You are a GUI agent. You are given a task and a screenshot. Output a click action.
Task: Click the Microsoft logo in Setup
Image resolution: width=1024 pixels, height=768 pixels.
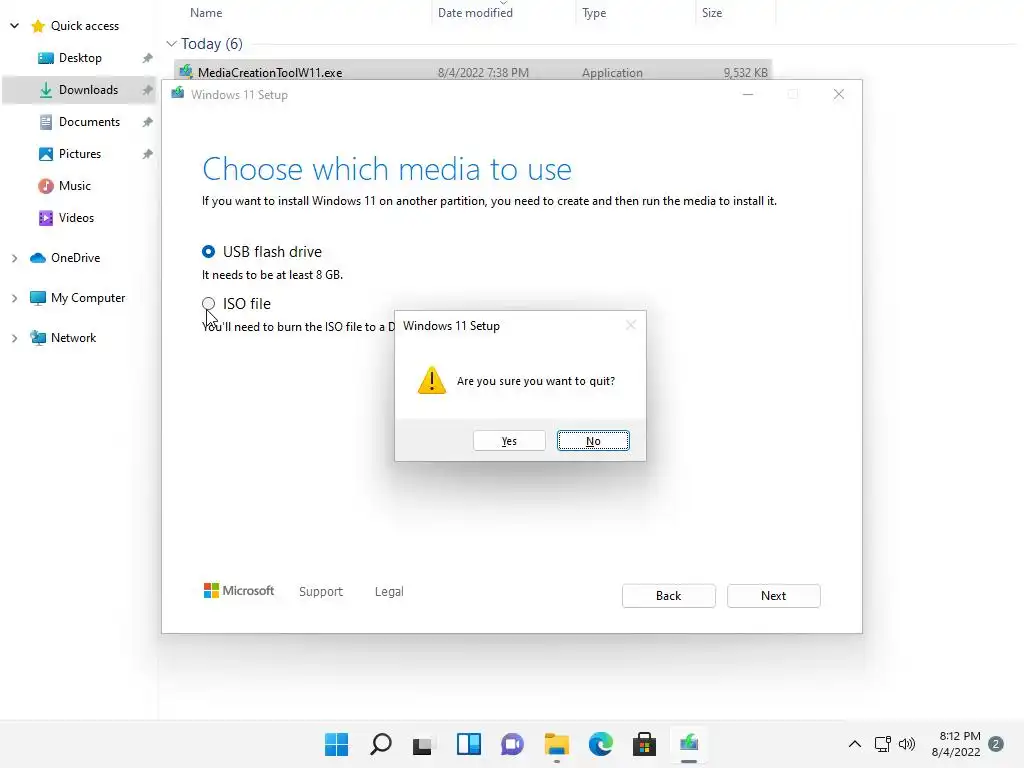(239, 591)
